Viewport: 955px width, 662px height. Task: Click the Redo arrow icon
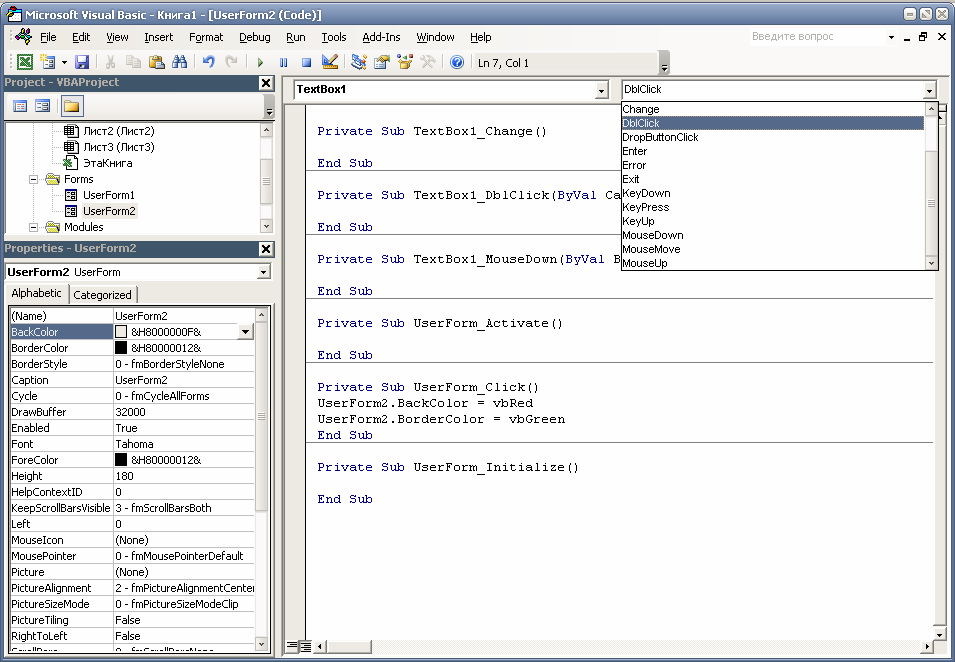[x=231, y=62]
